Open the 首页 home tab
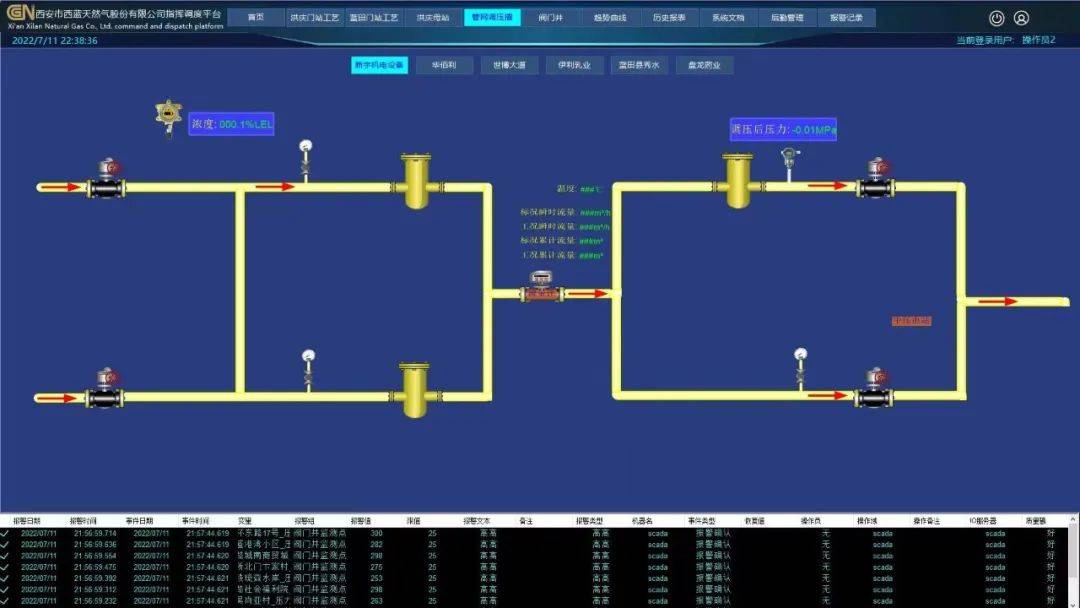Viewport: 1080px width, 608px height. click(x=256, y=17)
